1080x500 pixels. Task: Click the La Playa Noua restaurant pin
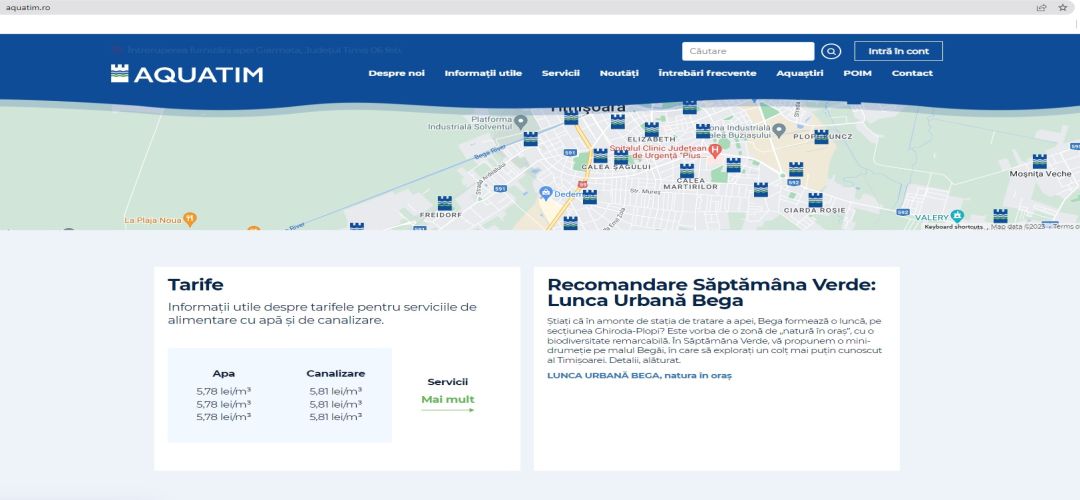(190, 219)
